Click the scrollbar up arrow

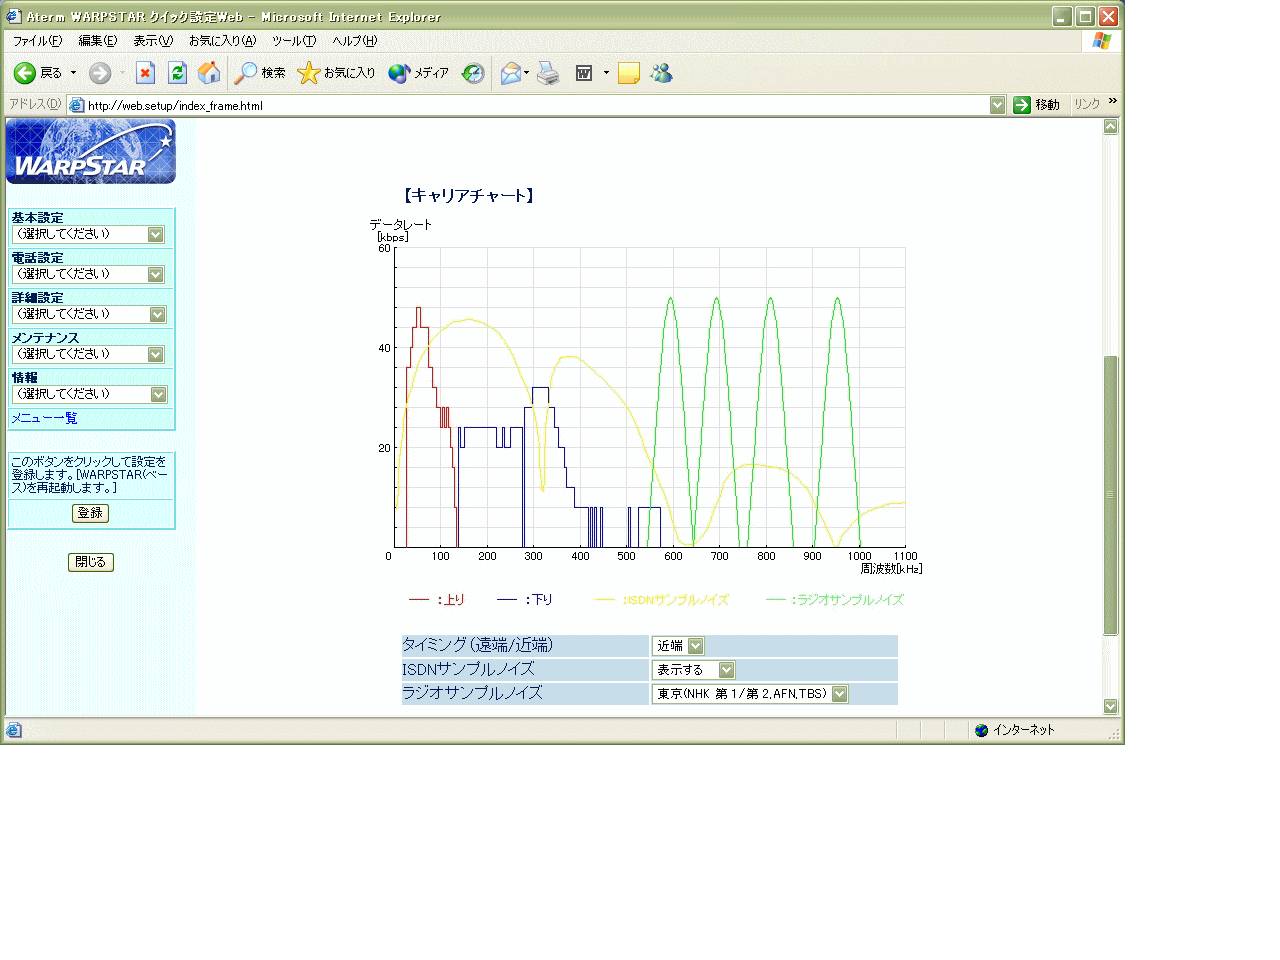point(1110,127)
